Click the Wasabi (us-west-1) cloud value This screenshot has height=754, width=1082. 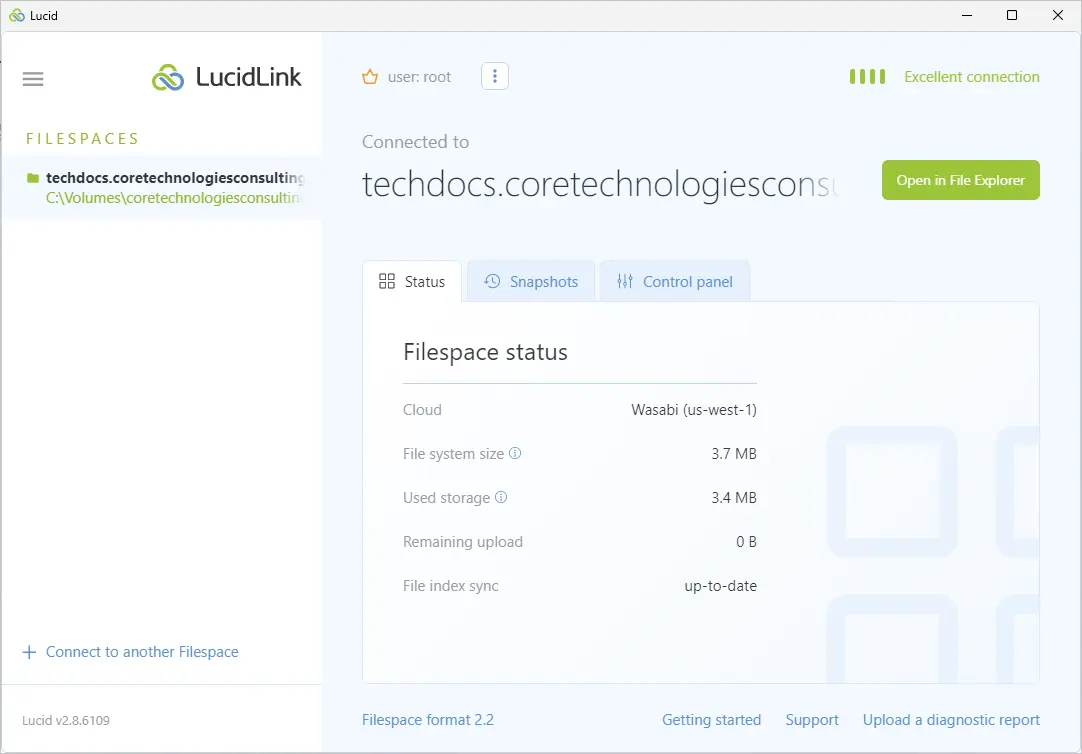point(694,410)
